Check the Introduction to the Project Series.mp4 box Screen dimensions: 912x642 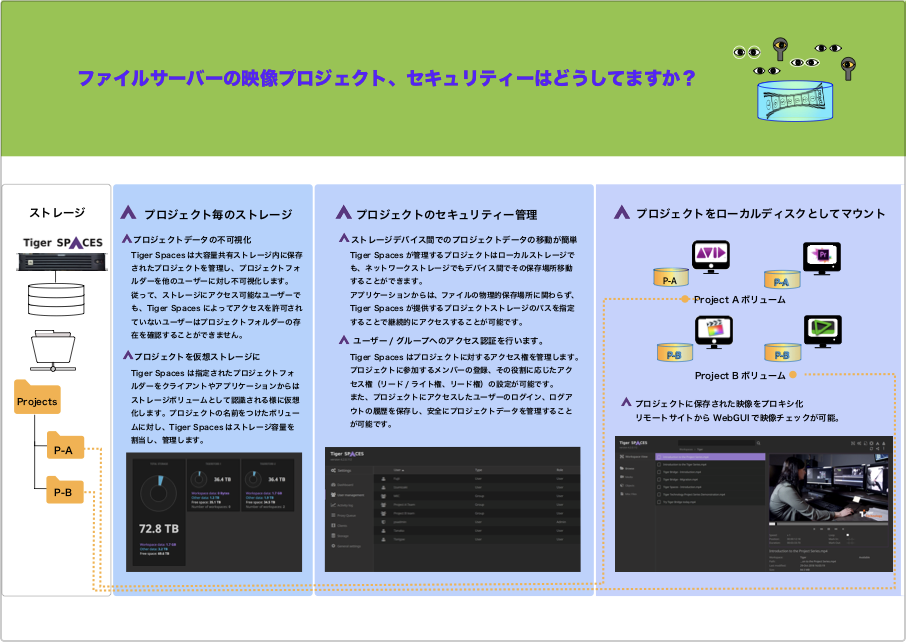click(659, 457)
